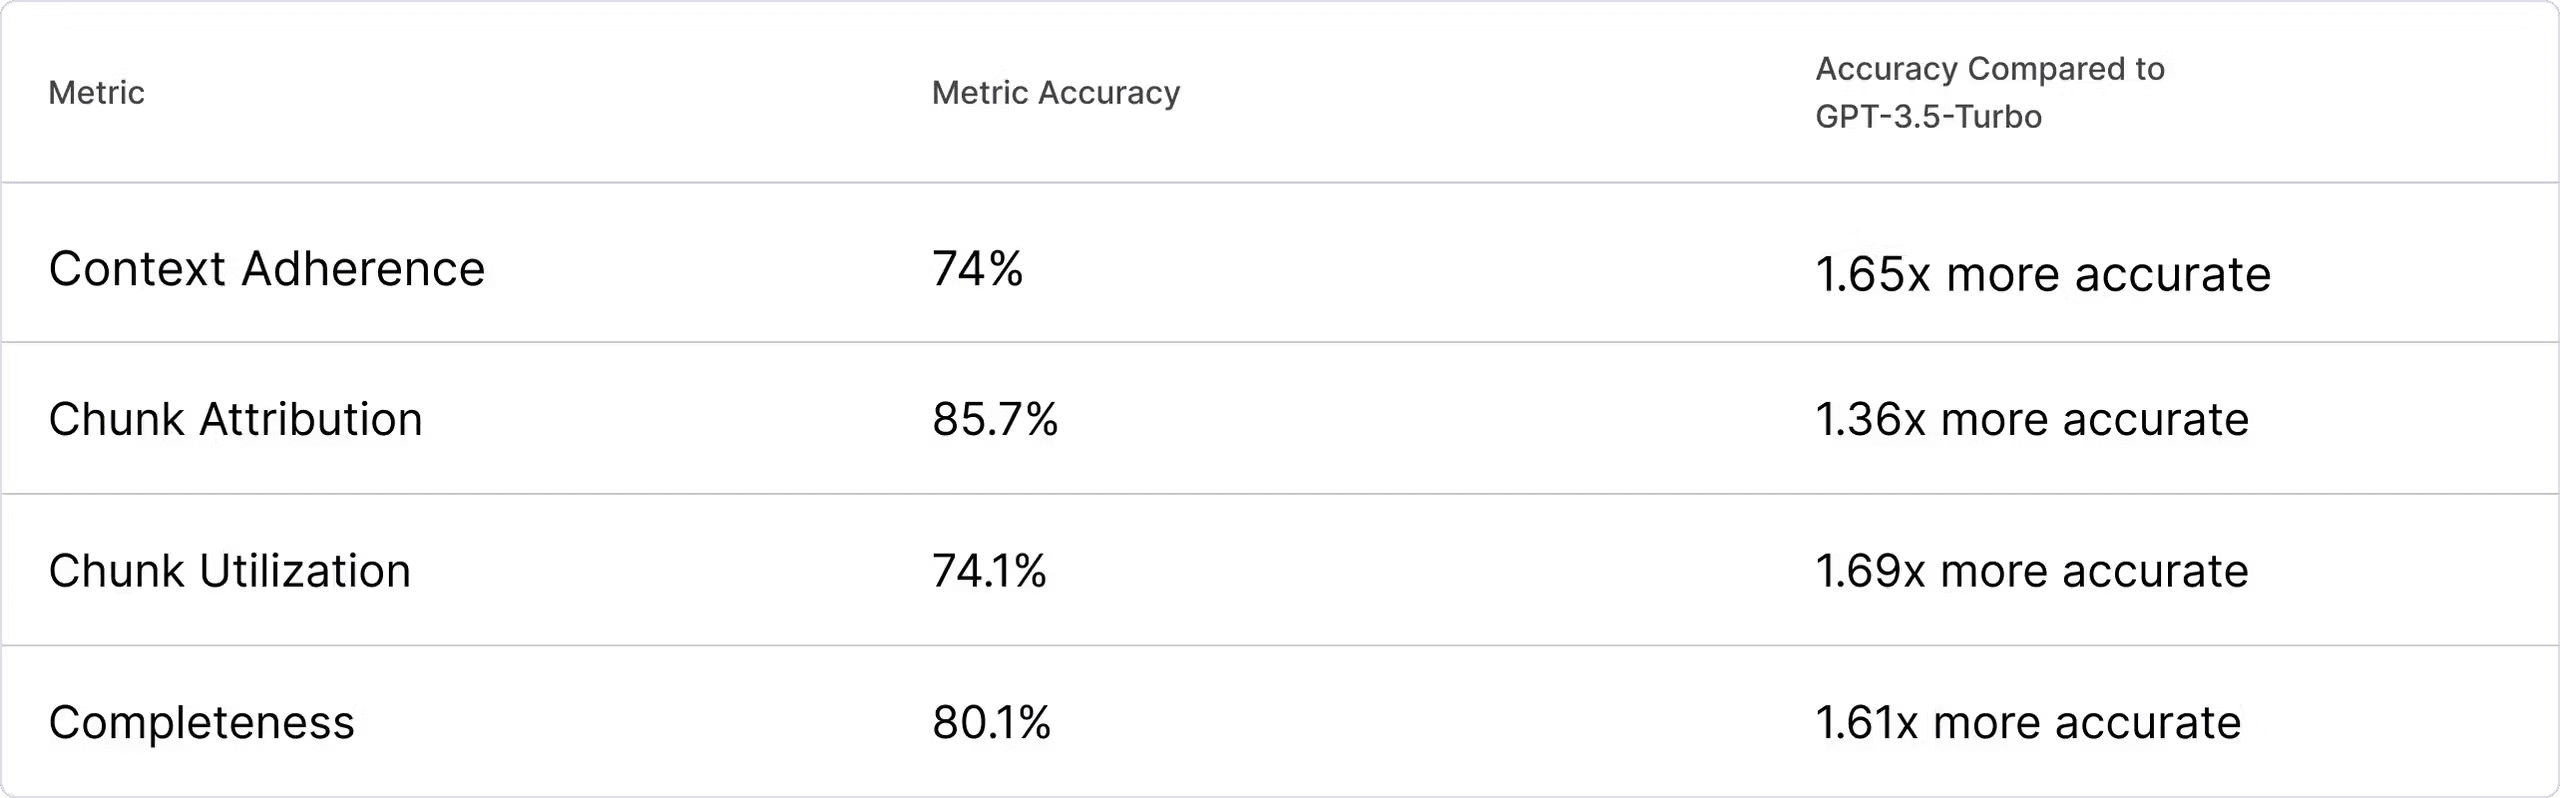The image size is (2560, 798).
Task: Click GPT-3.5-Turbo text in header
Action: coord(1929,117)
